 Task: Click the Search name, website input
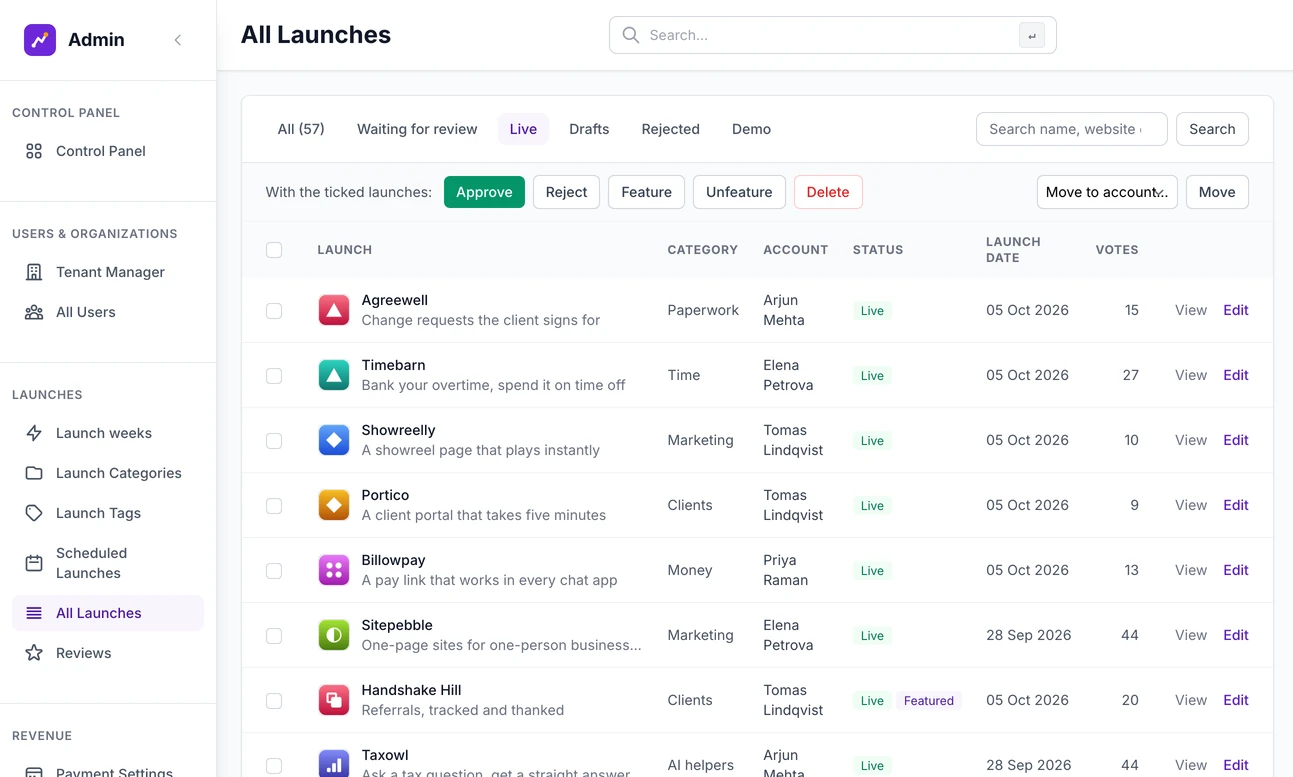pyautogui.click(x=1072, y=129)
